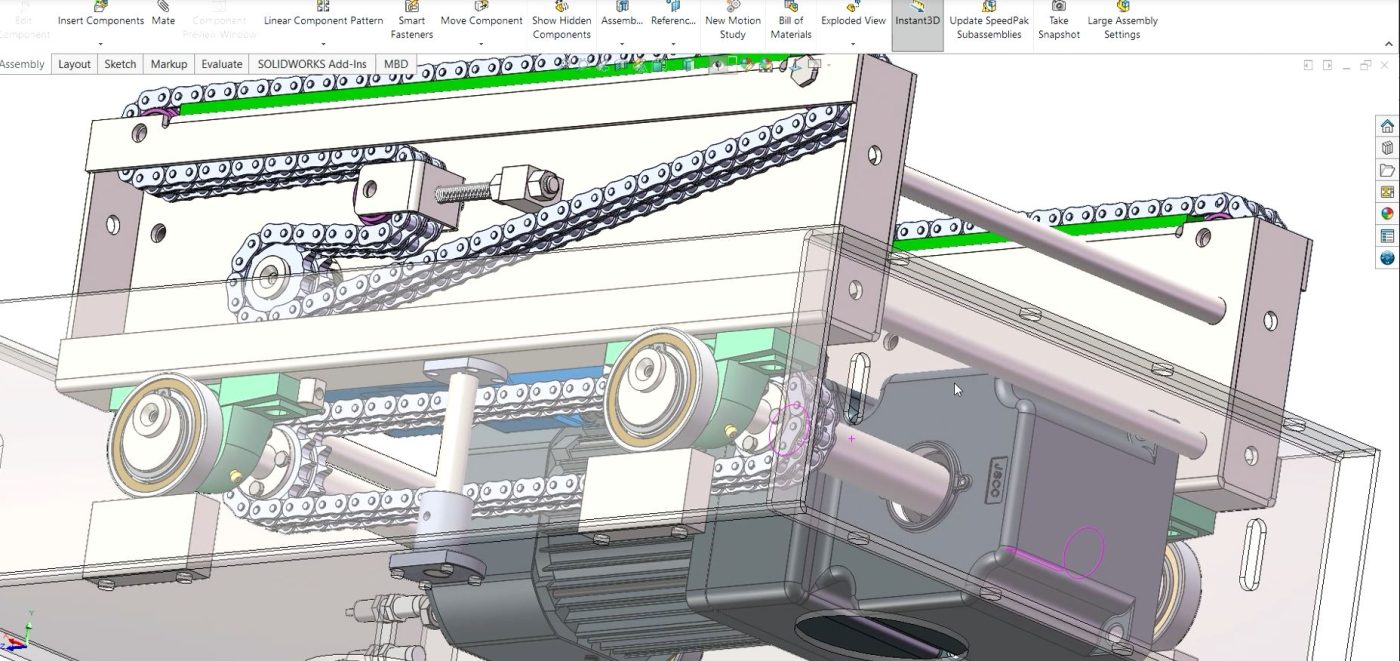
Task: Open the Bill of Materials tool
Action: click(790, 22)
